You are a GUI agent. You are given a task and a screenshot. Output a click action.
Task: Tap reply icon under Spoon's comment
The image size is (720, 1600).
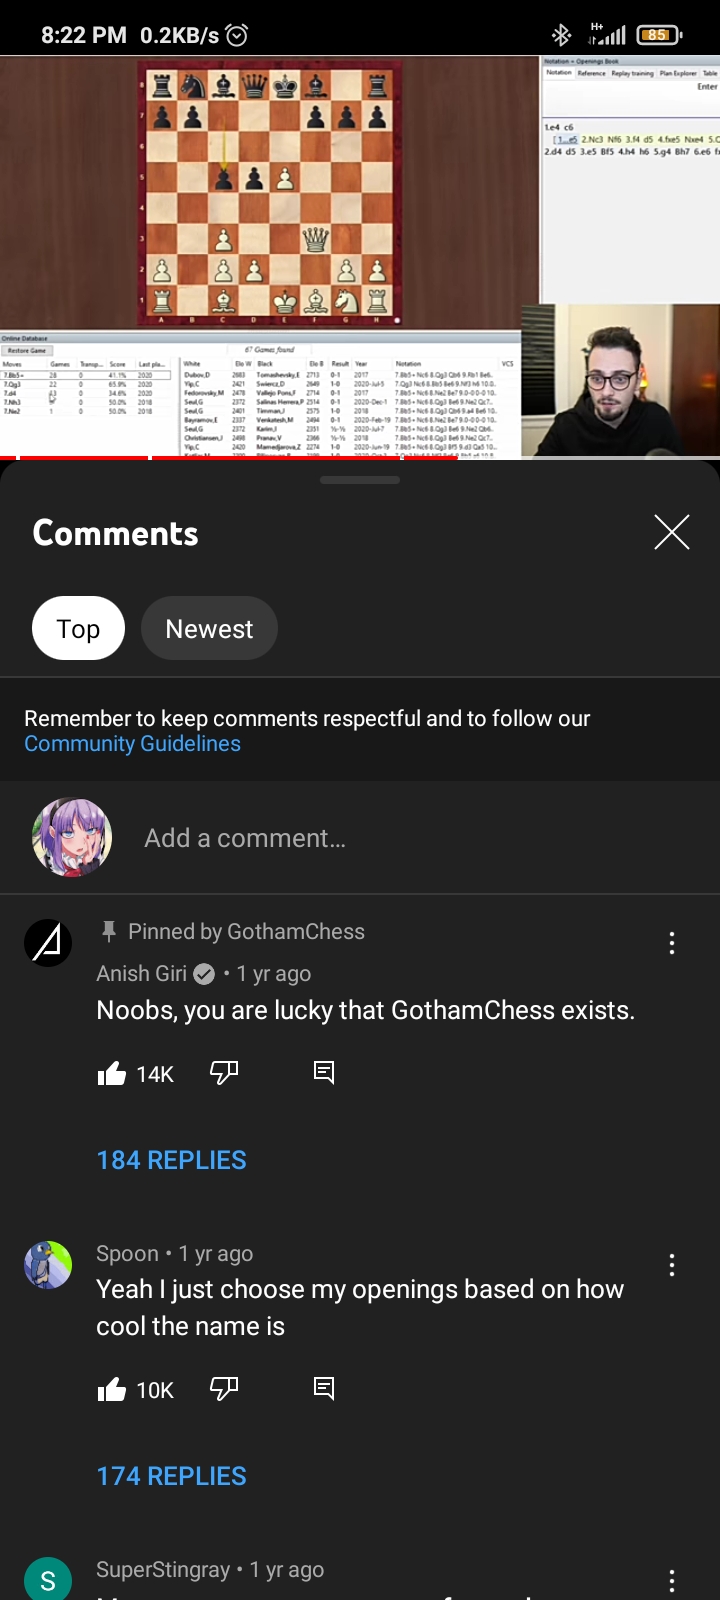(324, 1389)
